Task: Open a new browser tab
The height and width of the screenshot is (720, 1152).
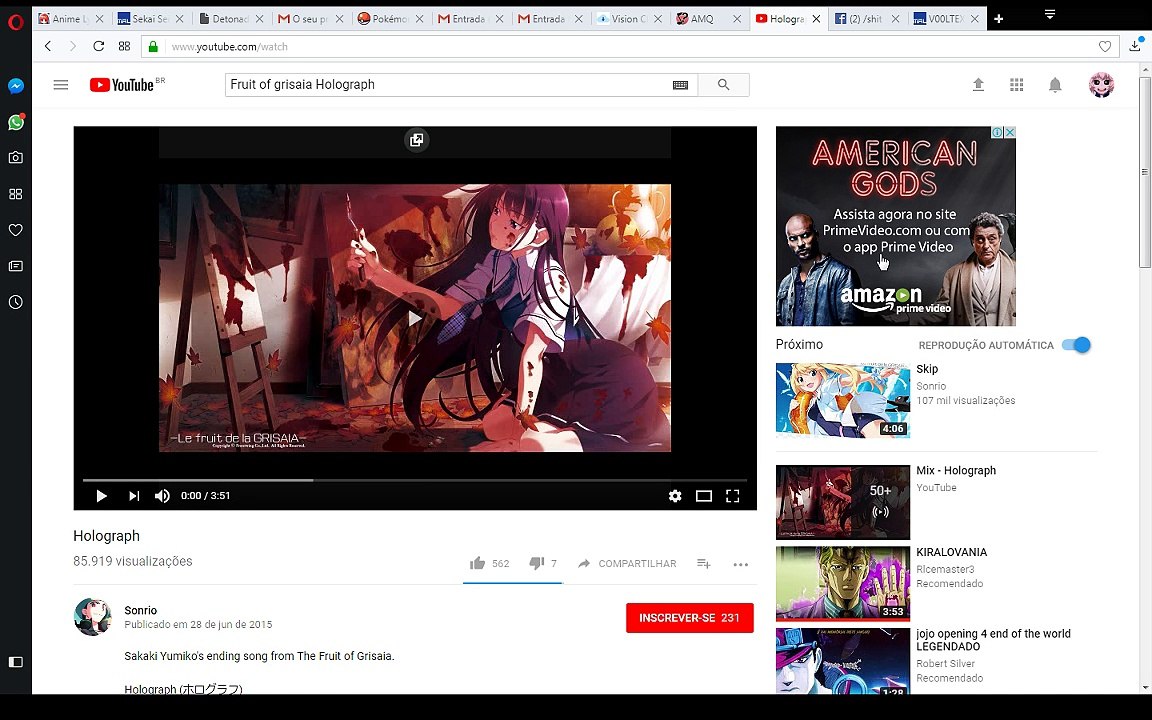Action: click(998, 19)
